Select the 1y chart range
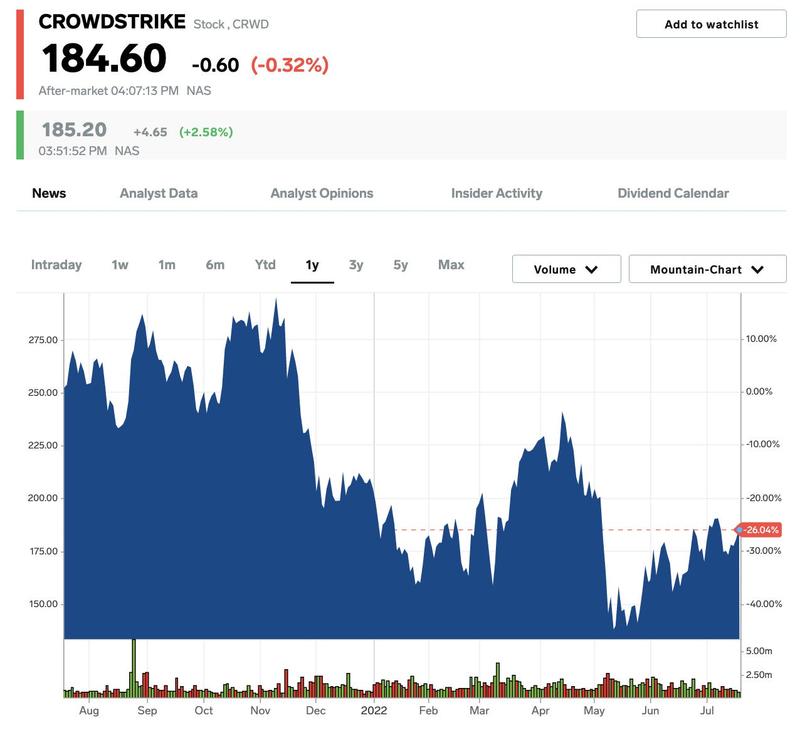This screenshot has width=800, height=744. pyautogui.click(x=312, y=265)
